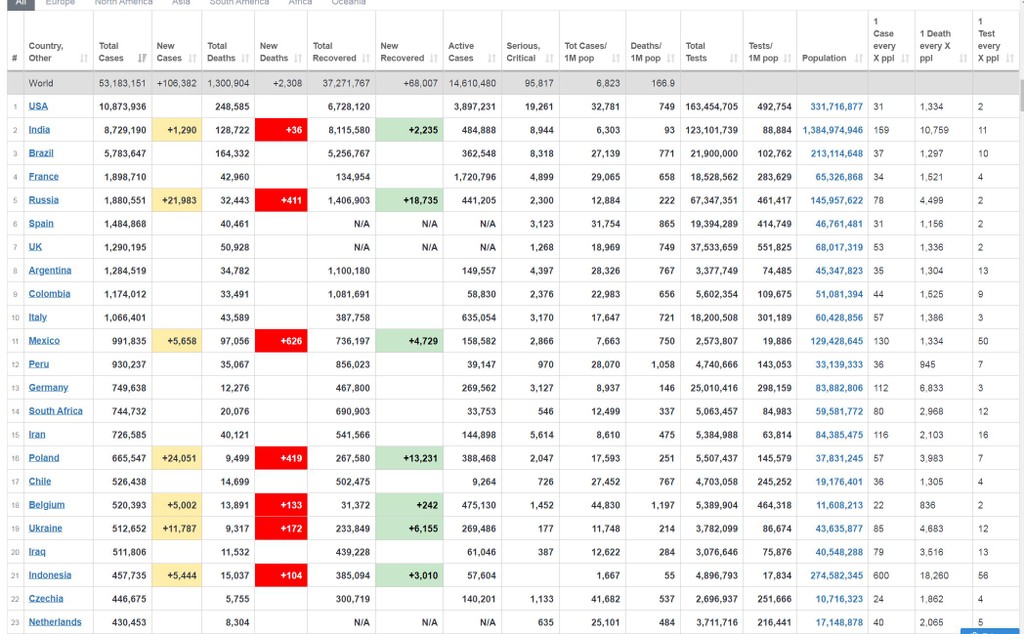
Task: Open USA population link 331,716,877
Action: (837, 106)
